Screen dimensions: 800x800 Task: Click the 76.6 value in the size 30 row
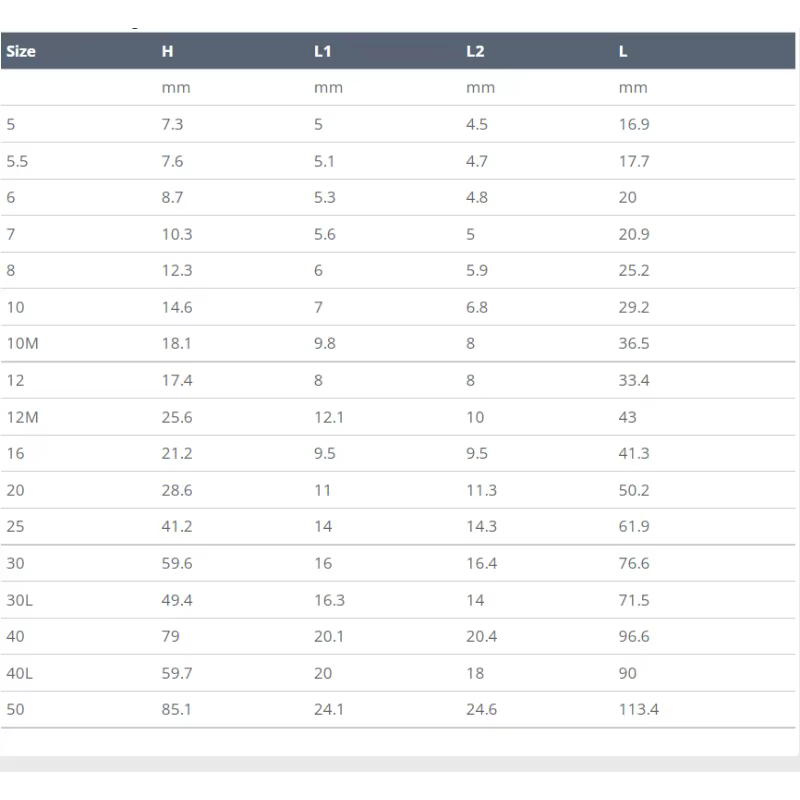point(634,563)
